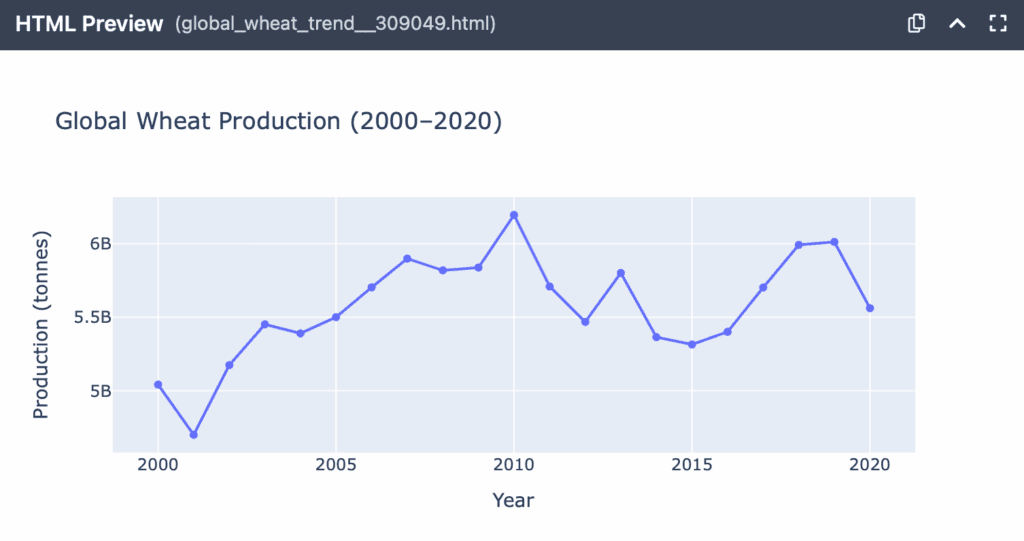Select the peak data point at year 2010
This screenshot has height=541, width=1024.
(x=514, y=215)
